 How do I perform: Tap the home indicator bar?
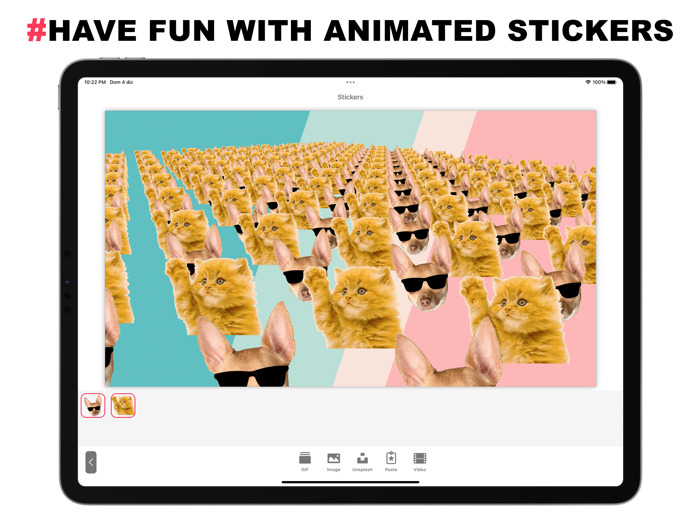(x=350, y=482)
